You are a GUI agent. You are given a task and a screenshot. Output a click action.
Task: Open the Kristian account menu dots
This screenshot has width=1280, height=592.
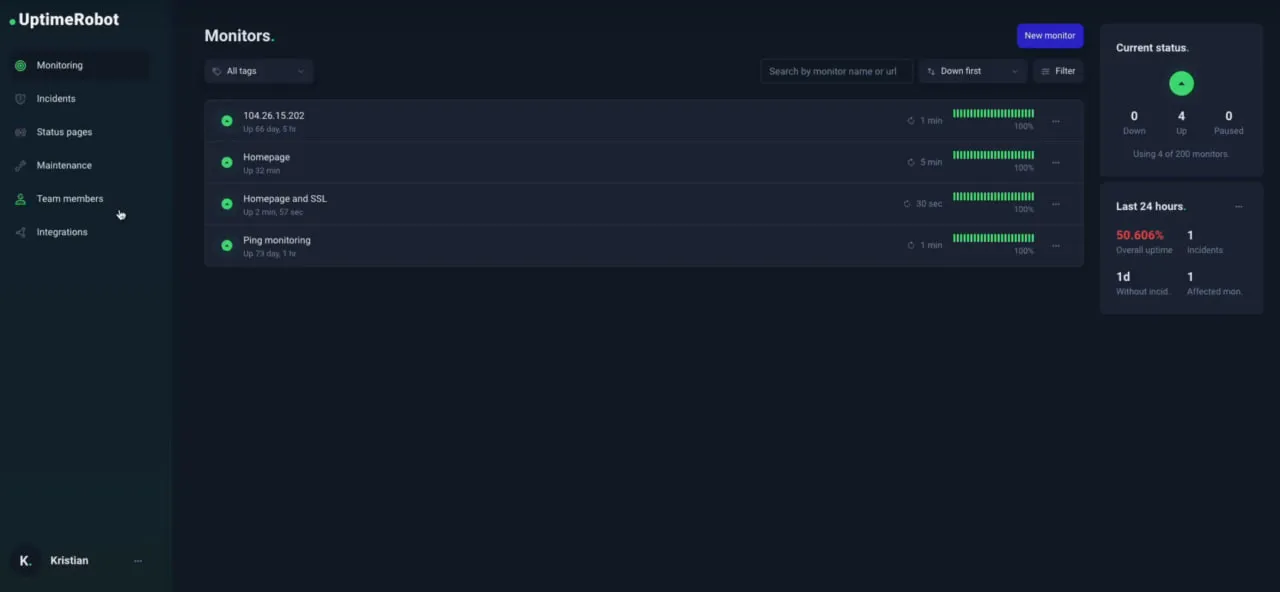pyautogui.click(x=138, y=561)
